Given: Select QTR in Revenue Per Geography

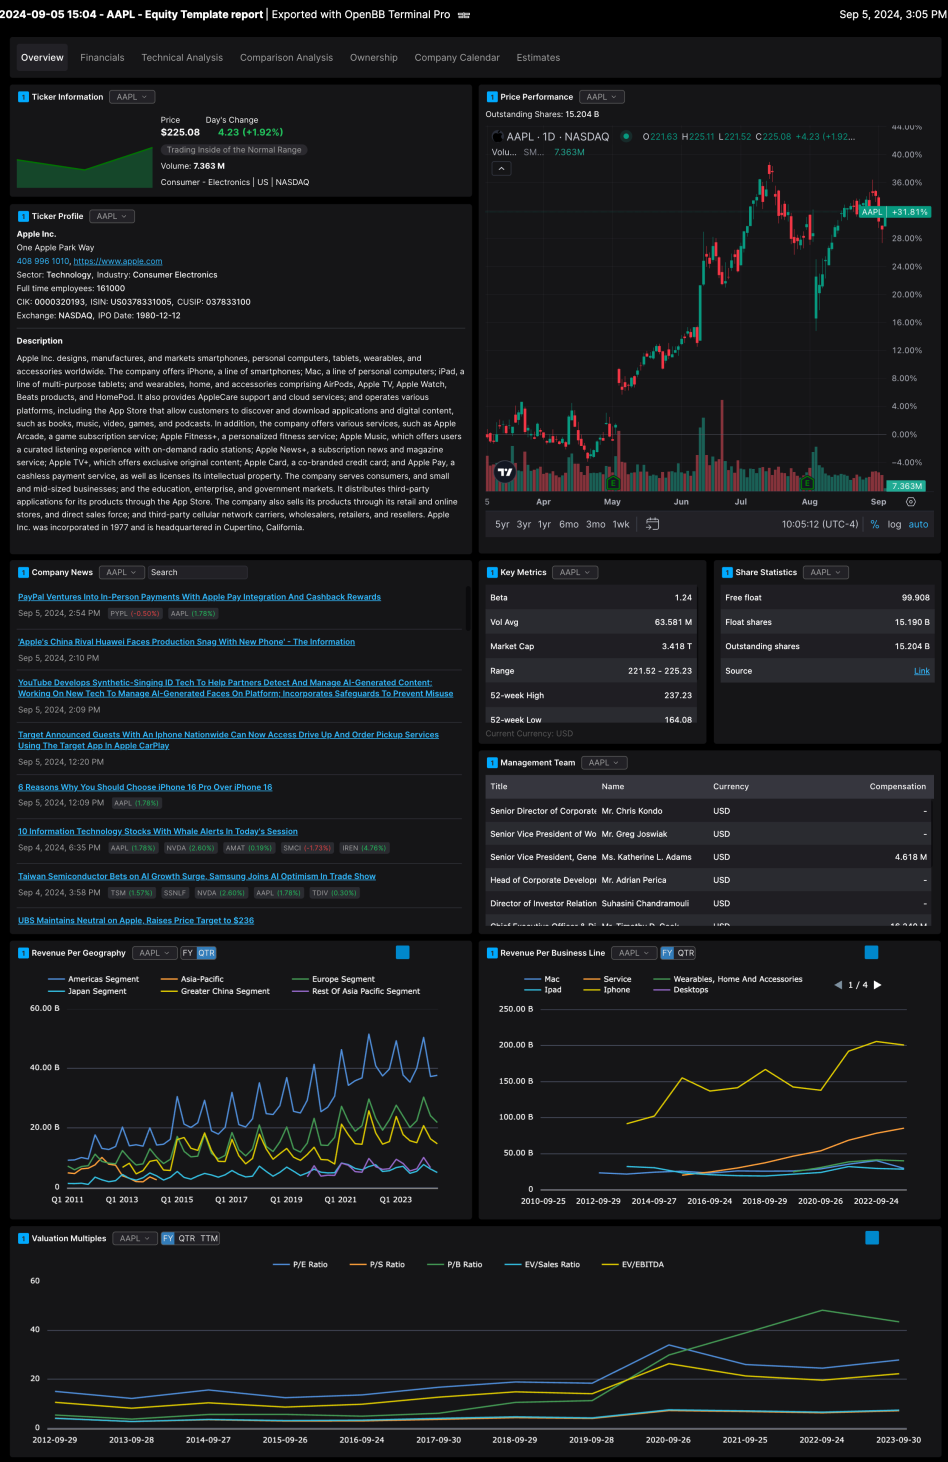Looking at the screenshot, I should tap(206, 953).
